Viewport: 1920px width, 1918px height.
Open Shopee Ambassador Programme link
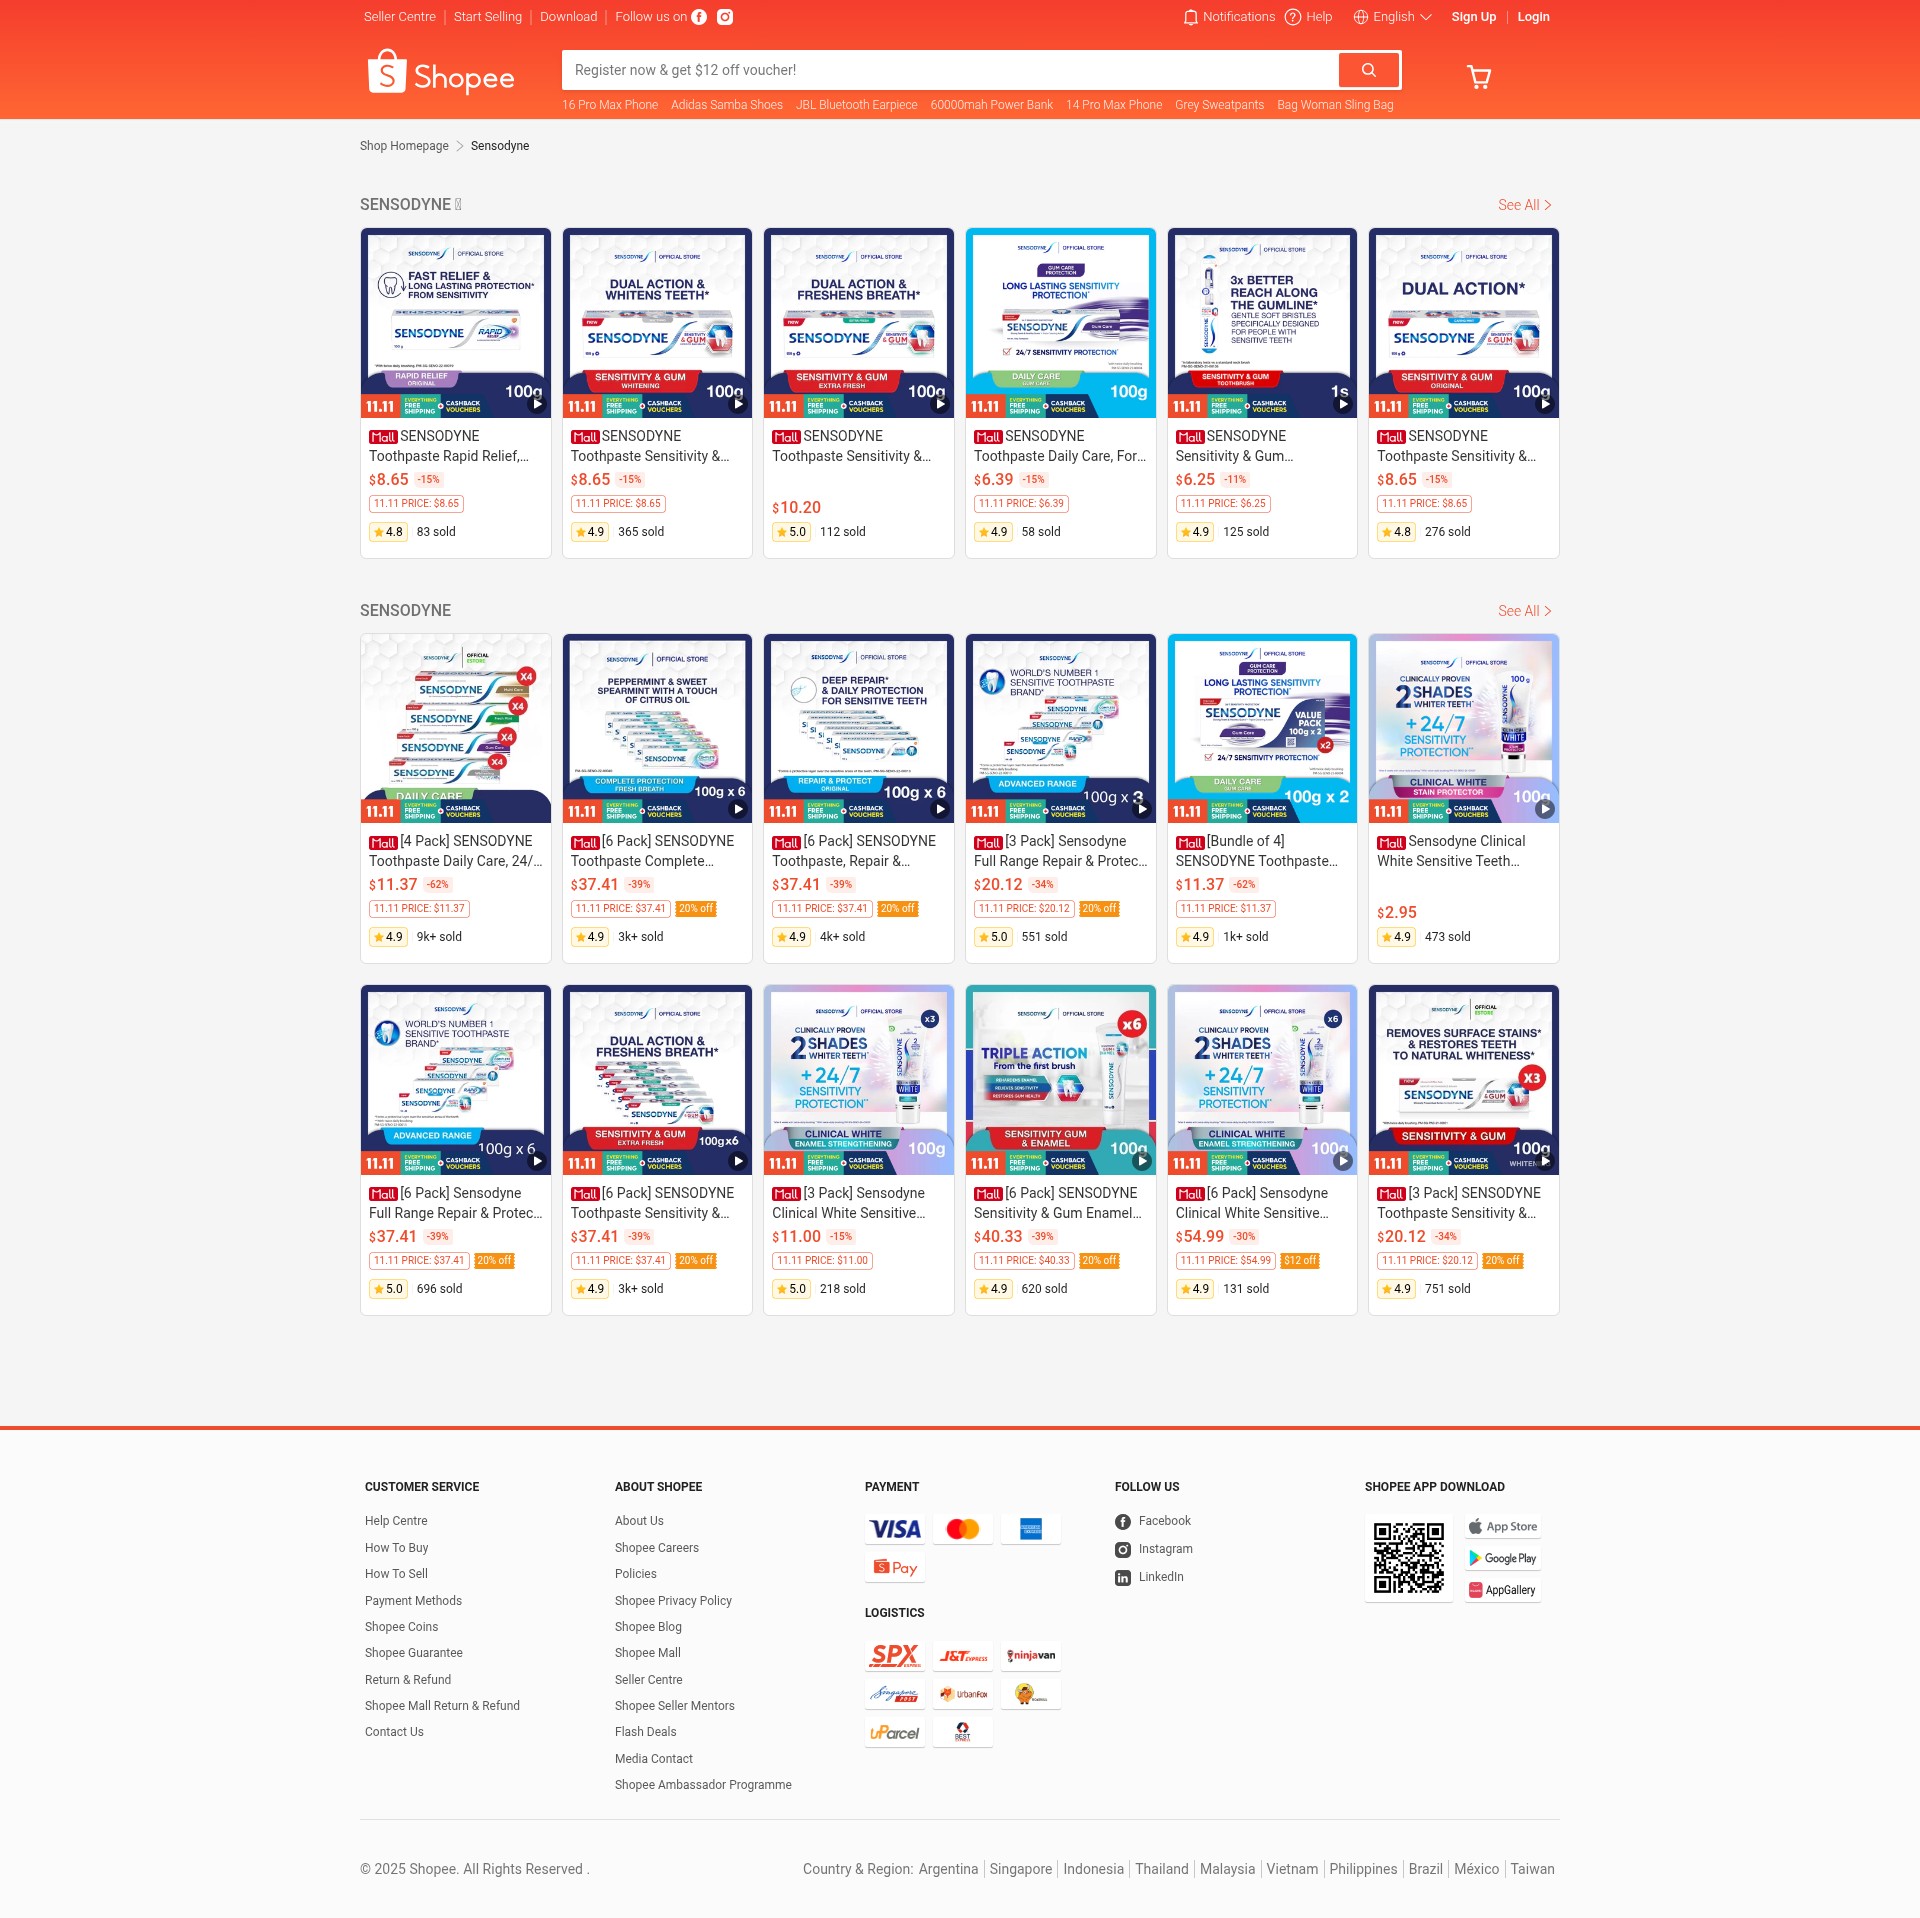(x=703, y=1785)
